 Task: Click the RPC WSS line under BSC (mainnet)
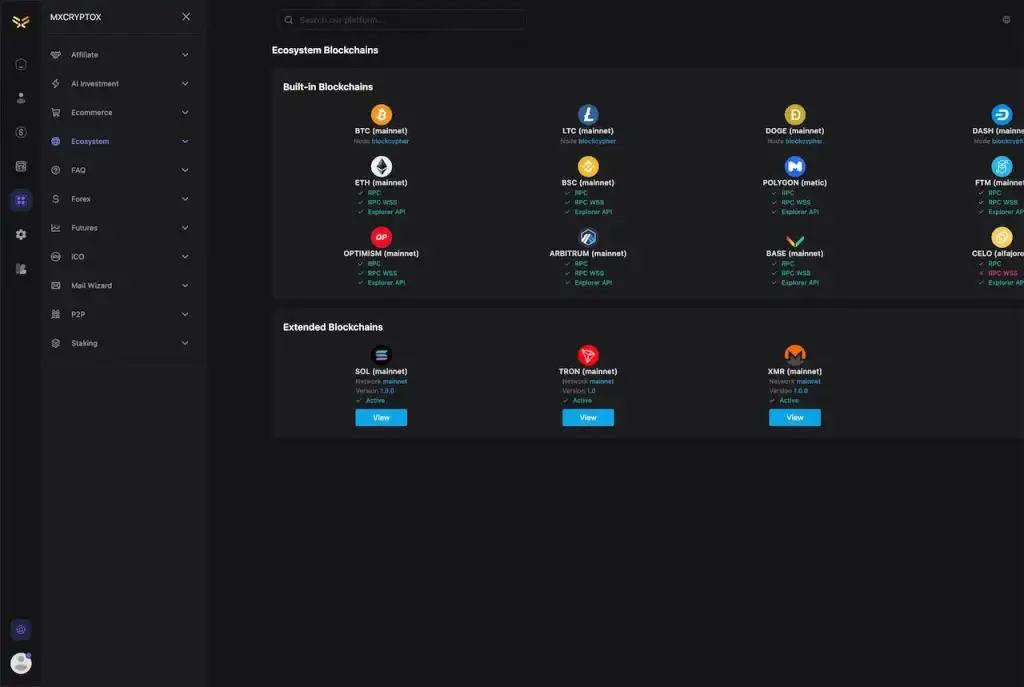[x=584, y=202]
